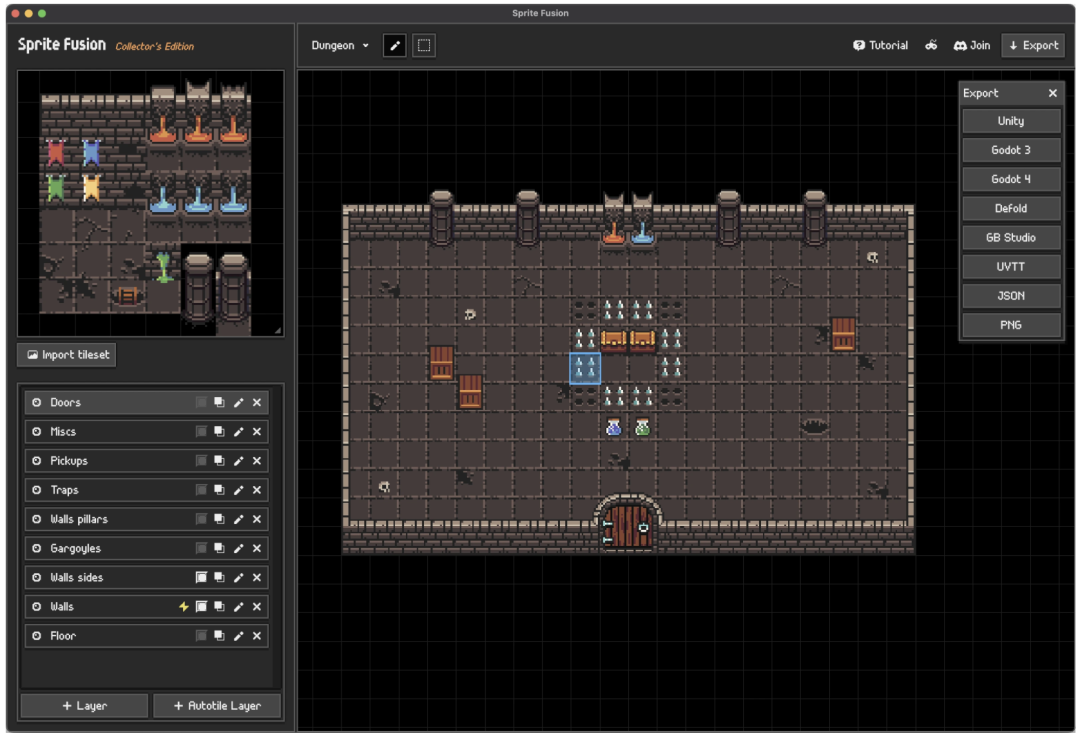Click Import tileset button
The width and height of the screenshot is (1080, 740).
(68, 355)
